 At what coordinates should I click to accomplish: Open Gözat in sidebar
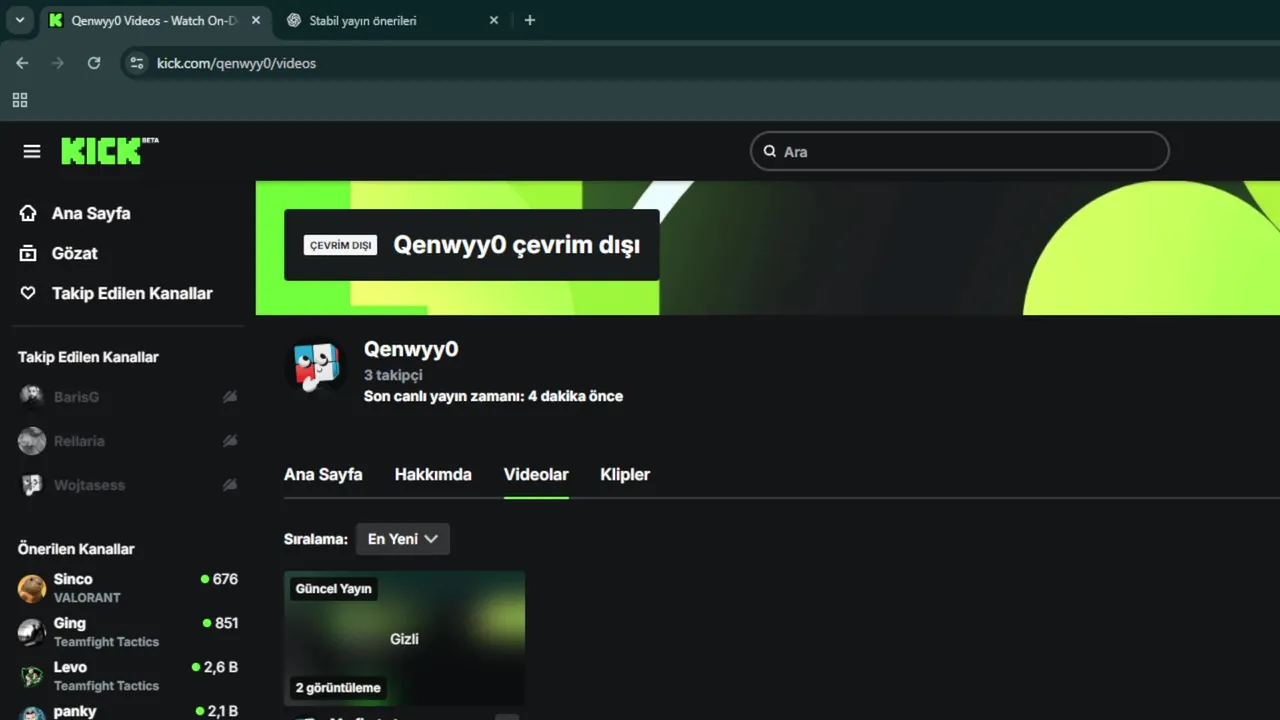coord(75,253)
